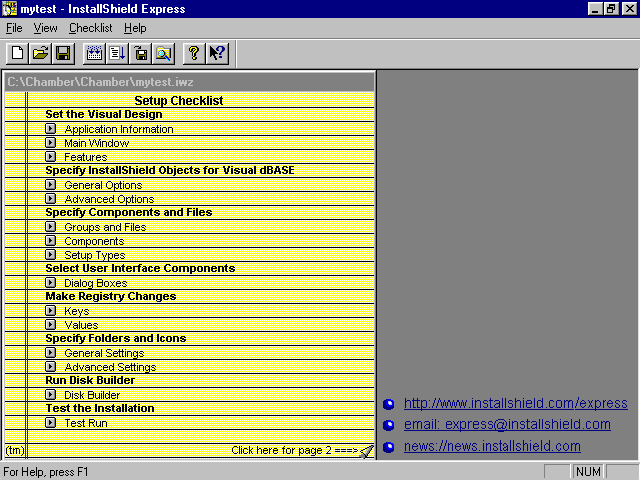
Task: Select the Disk Builder checklist item
Action: pyautogui.click(x=92, y=395)
